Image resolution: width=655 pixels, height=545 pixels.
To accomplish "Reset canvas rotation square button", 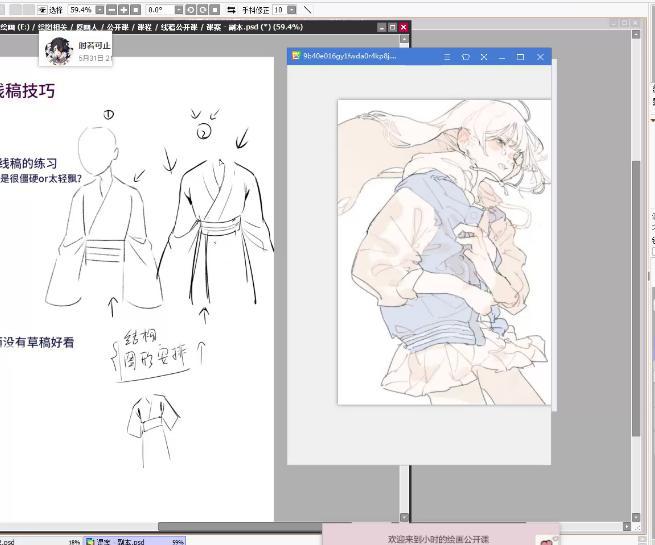I will 214,10.
